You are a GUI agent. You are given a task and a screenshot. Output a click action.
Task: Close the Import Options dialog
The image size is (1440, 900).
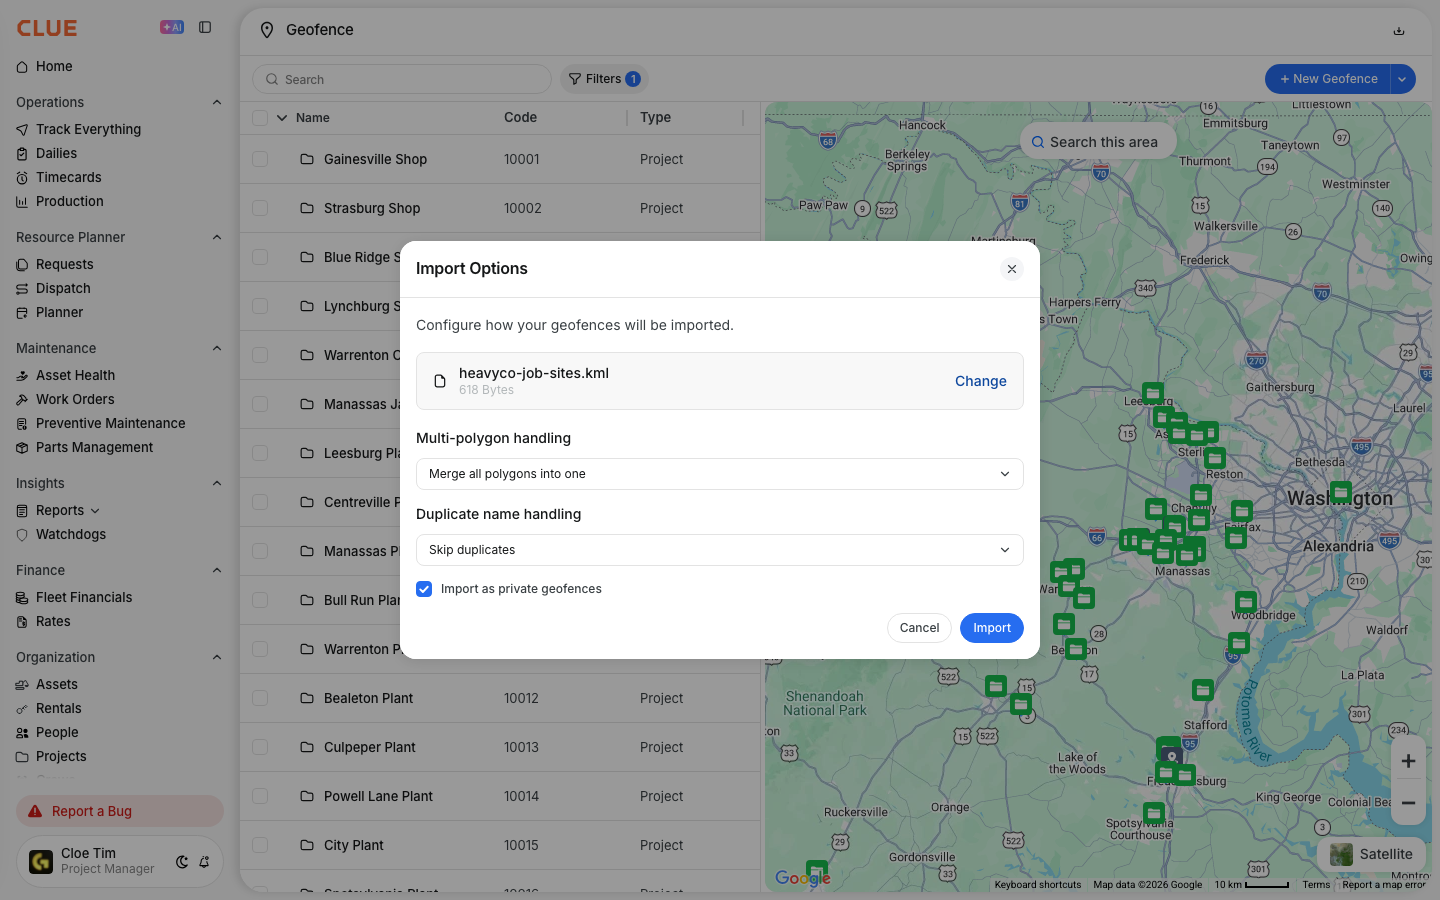point(1012,269)
